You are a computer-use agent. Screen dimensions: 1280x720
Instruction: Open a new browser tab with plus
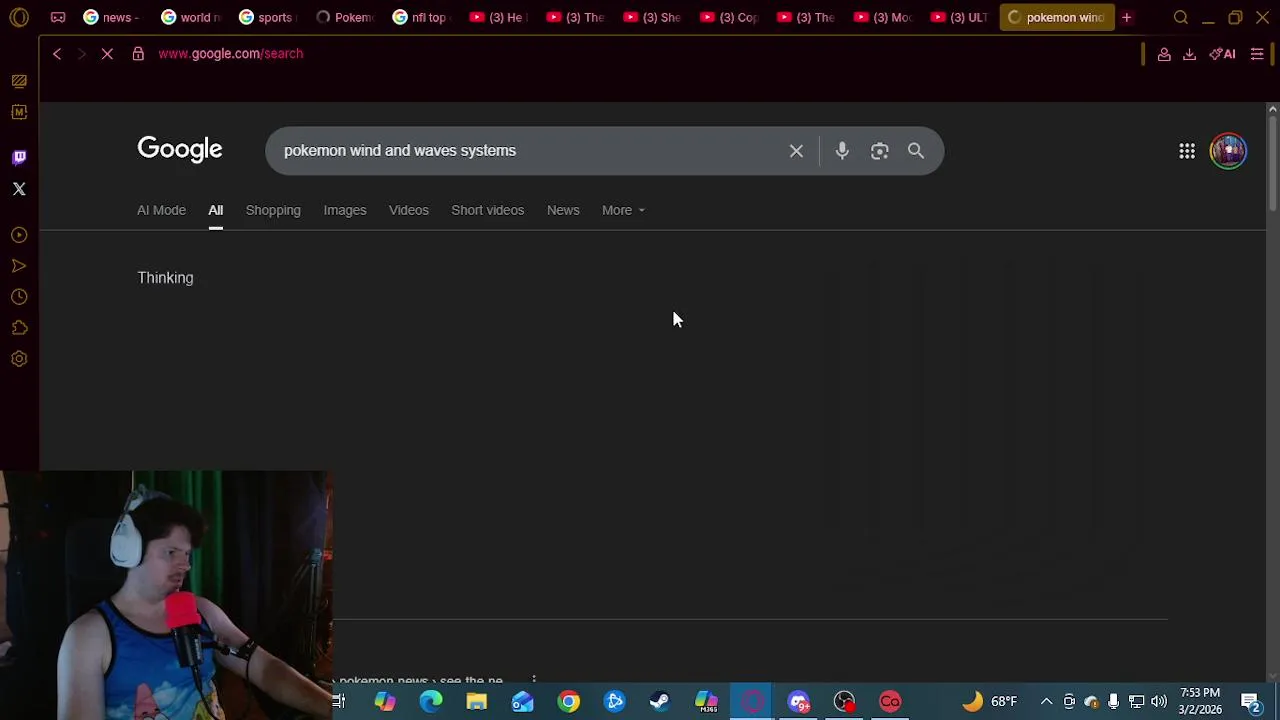pyautogui.click(x=1126, y=17)
